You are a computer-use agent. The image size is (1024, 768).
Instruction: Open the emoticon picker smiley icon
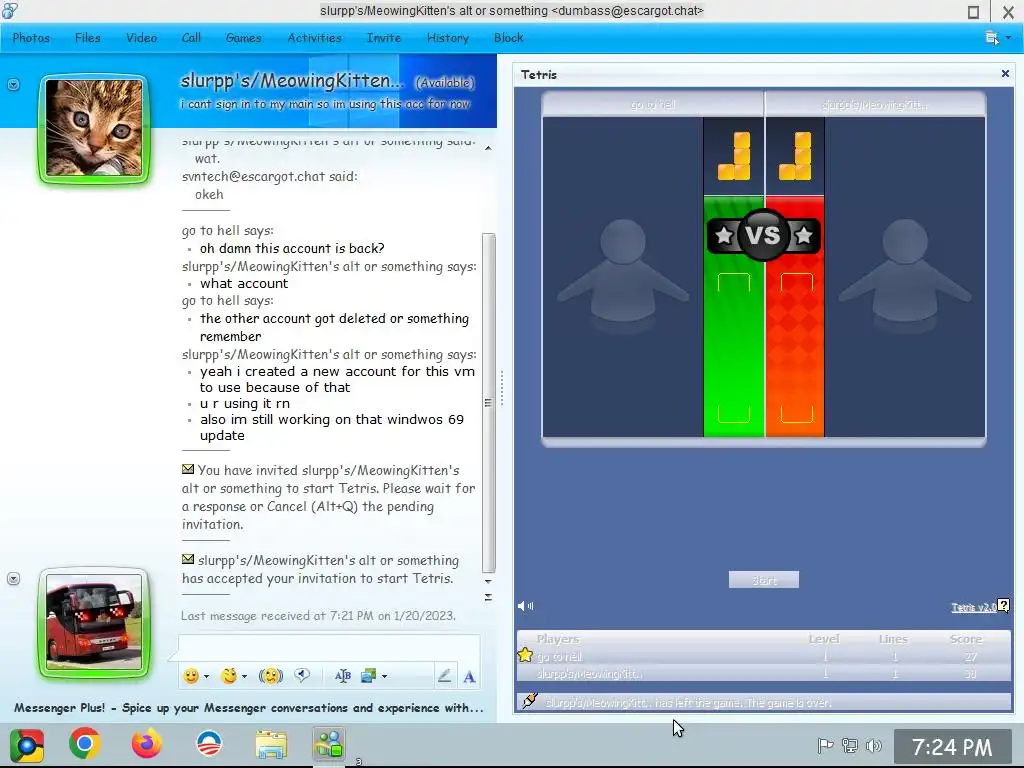[x=191, y=676]
